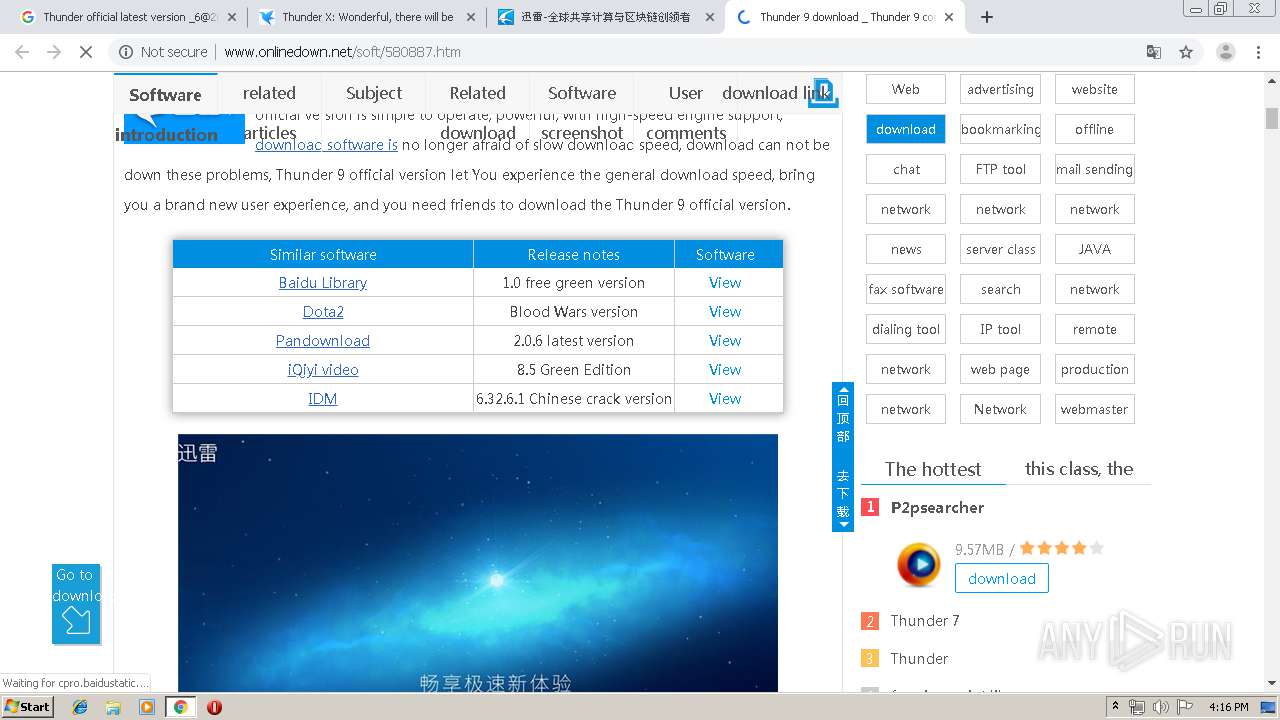The height and width of the screenshot is (720, 1280).
Task: Select the Web category tag
Action: pyautogui.click(x=906, y=89)
